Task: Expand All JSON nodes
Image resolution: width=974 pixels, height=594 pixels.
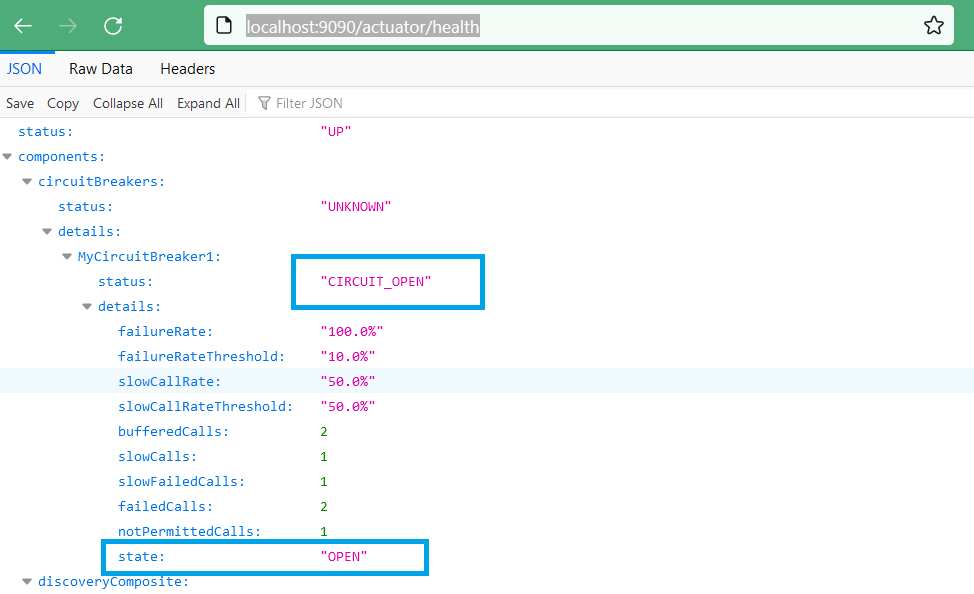Action: coord(208,103)
